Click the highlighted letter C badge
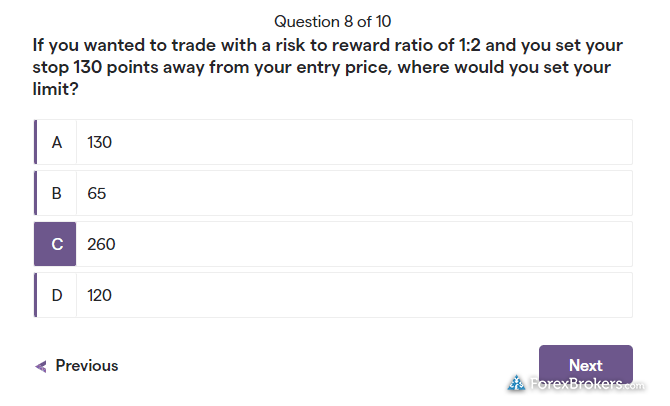The image size is (670, 406). [55, 244]
